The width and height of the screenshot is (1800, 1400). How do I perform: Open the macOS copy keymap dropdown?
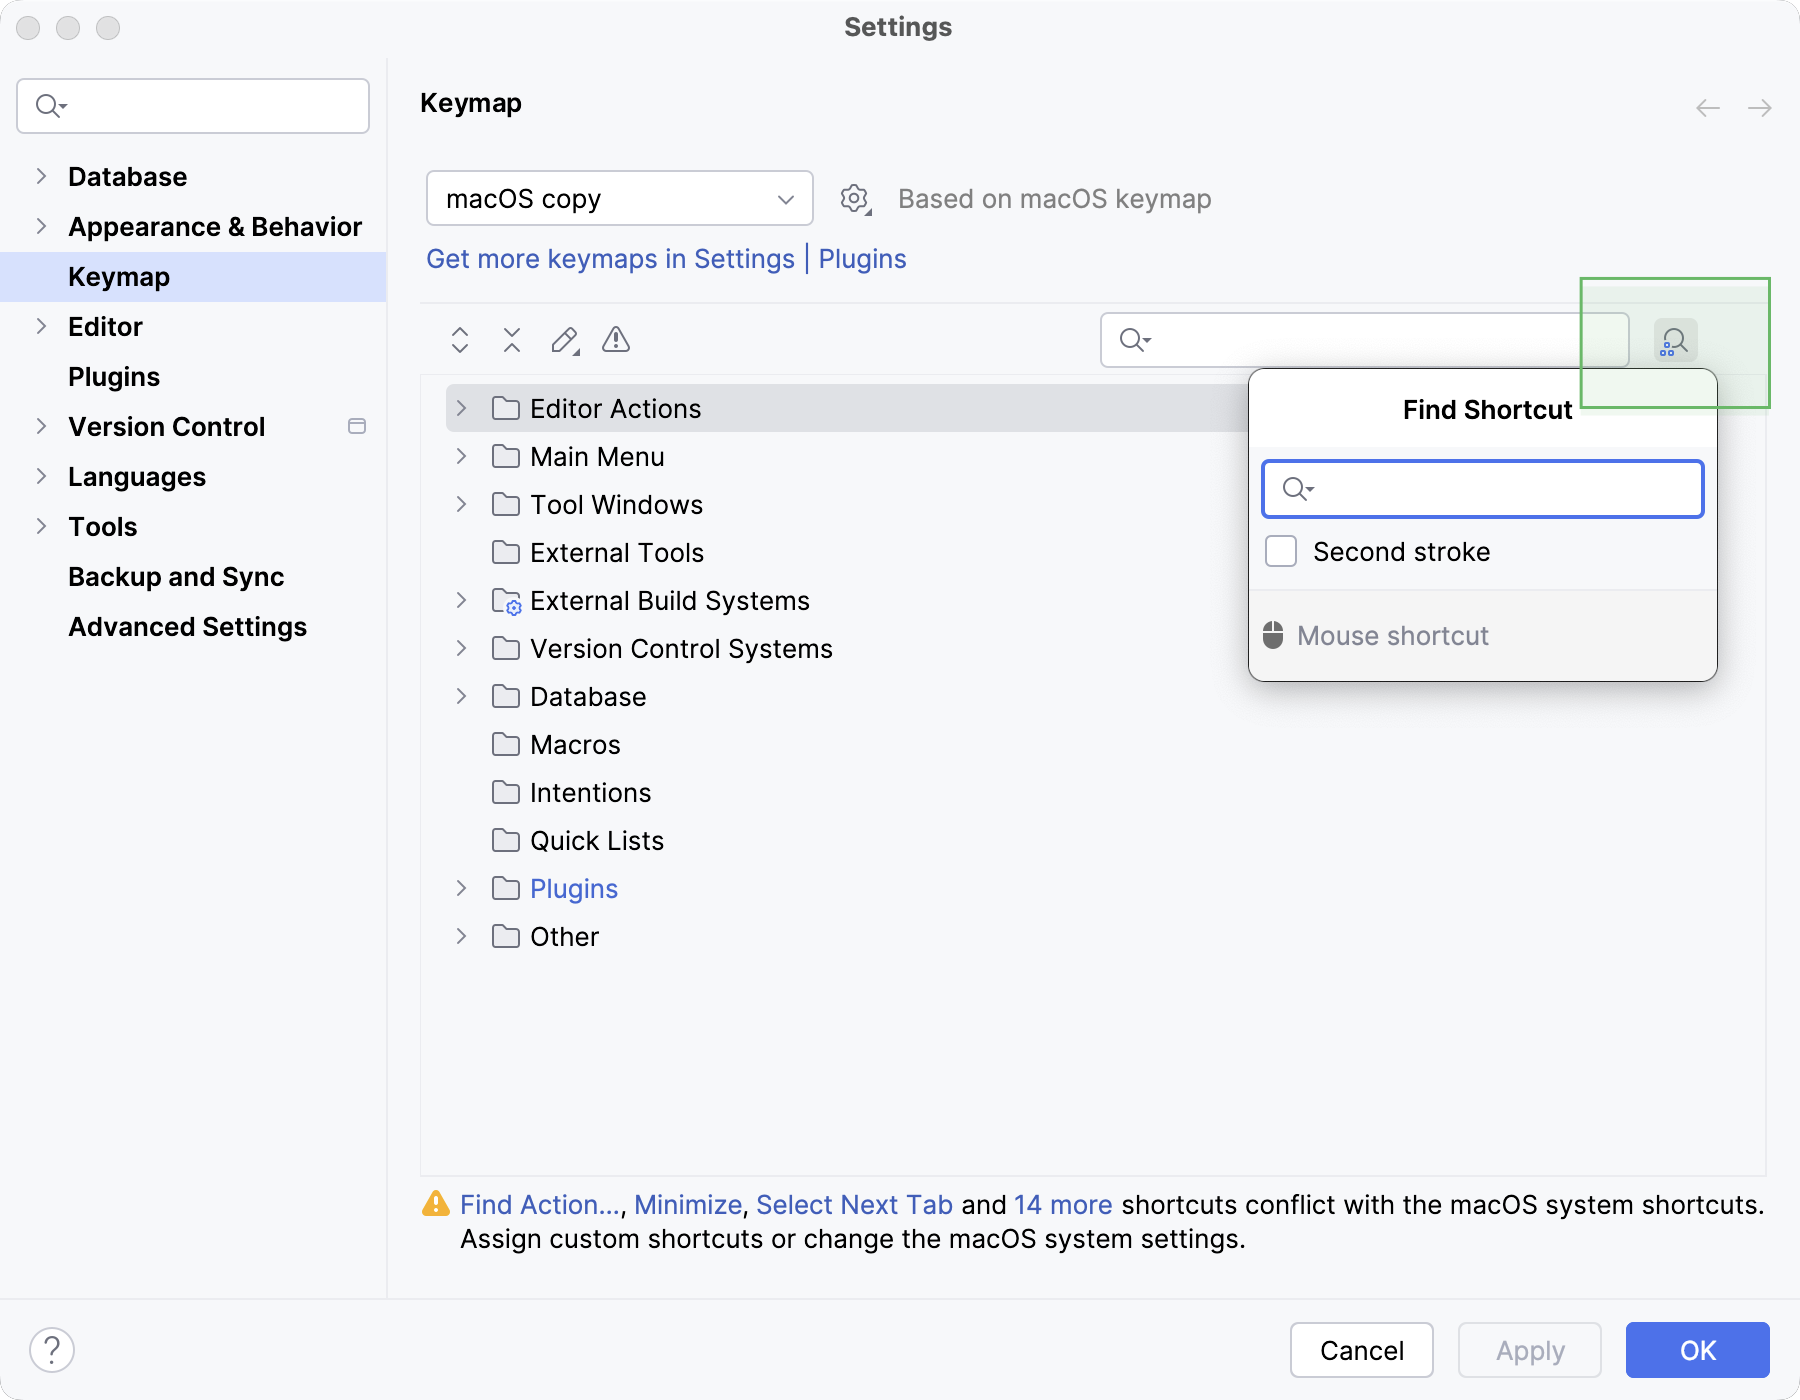pyautogui.click(x=618, y=198)
